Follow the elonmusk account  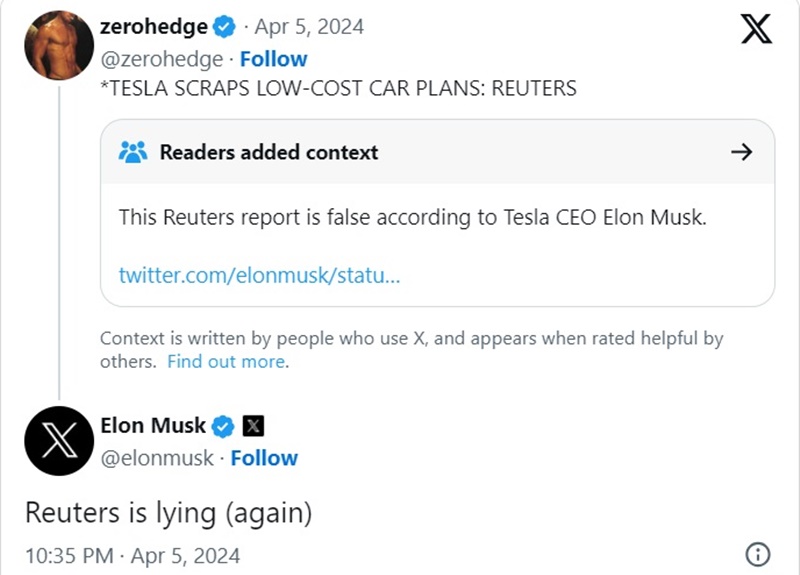[264, 458]
